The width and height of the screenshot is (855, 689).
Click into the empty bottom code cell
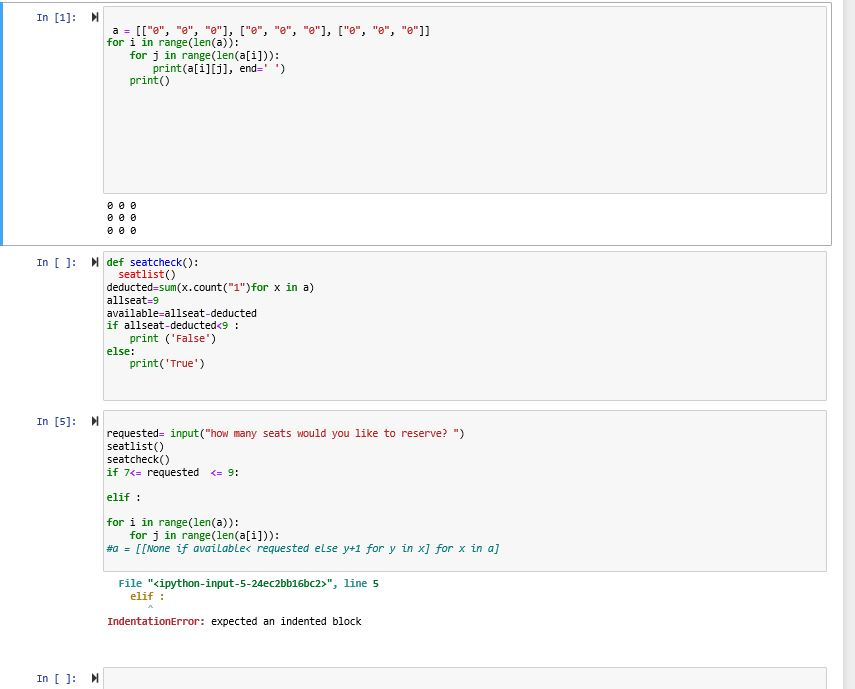pyautogui.click(x=465, y=678)
